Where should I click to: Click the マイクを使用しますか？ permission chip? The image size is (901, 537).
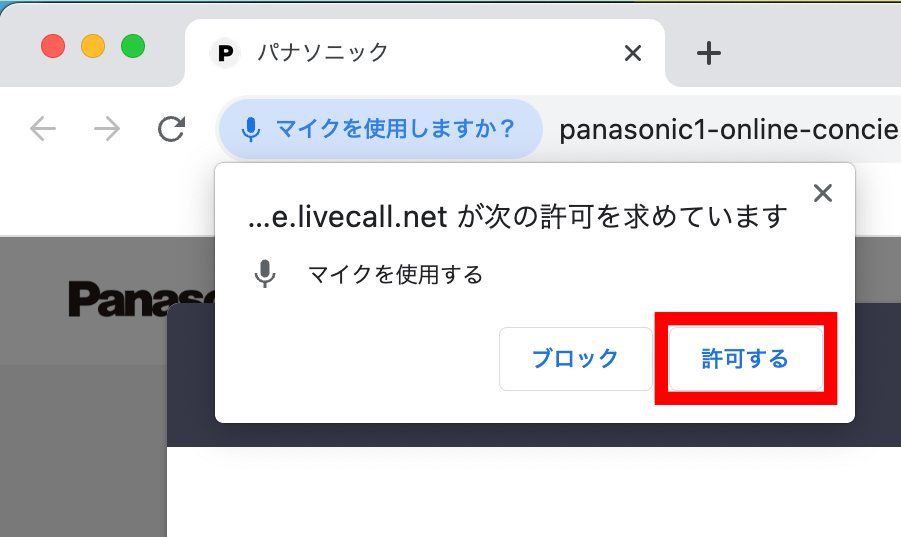(380, 129)
